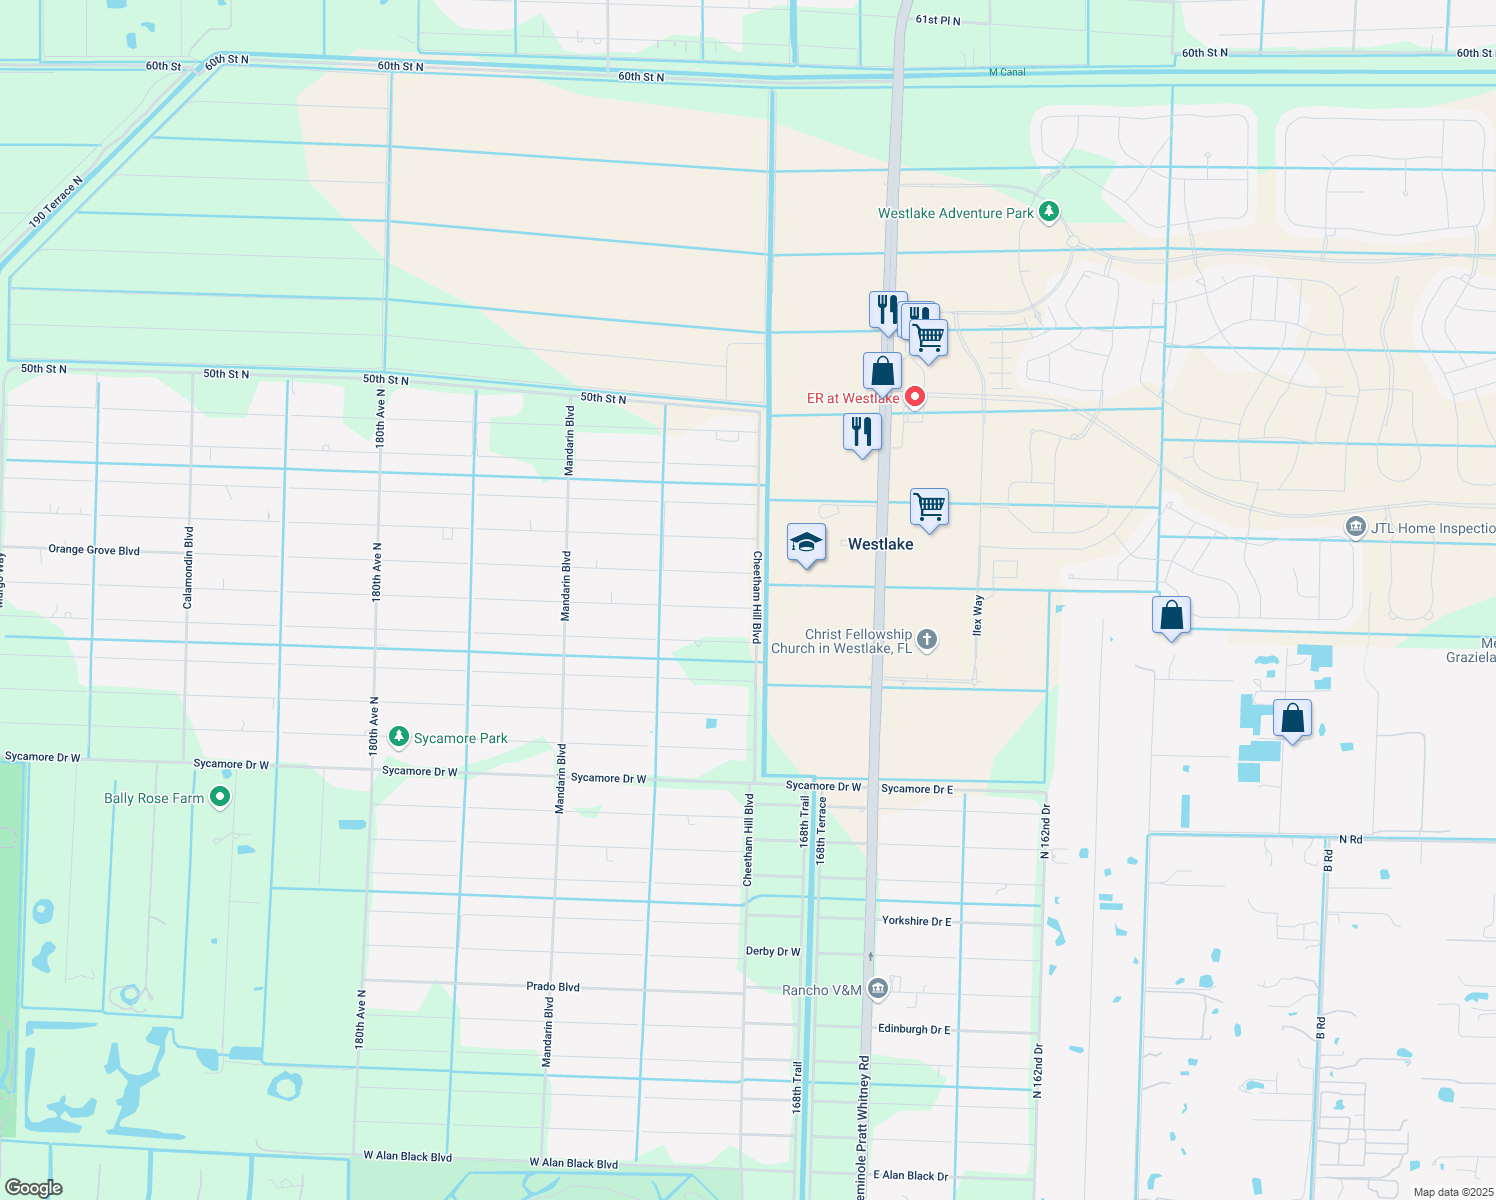Image resolution: width=1496 pixels, height=1200 pixels.
Task: Select the shopping cart marker northeast of the ER pin
Action: (929, 341)
